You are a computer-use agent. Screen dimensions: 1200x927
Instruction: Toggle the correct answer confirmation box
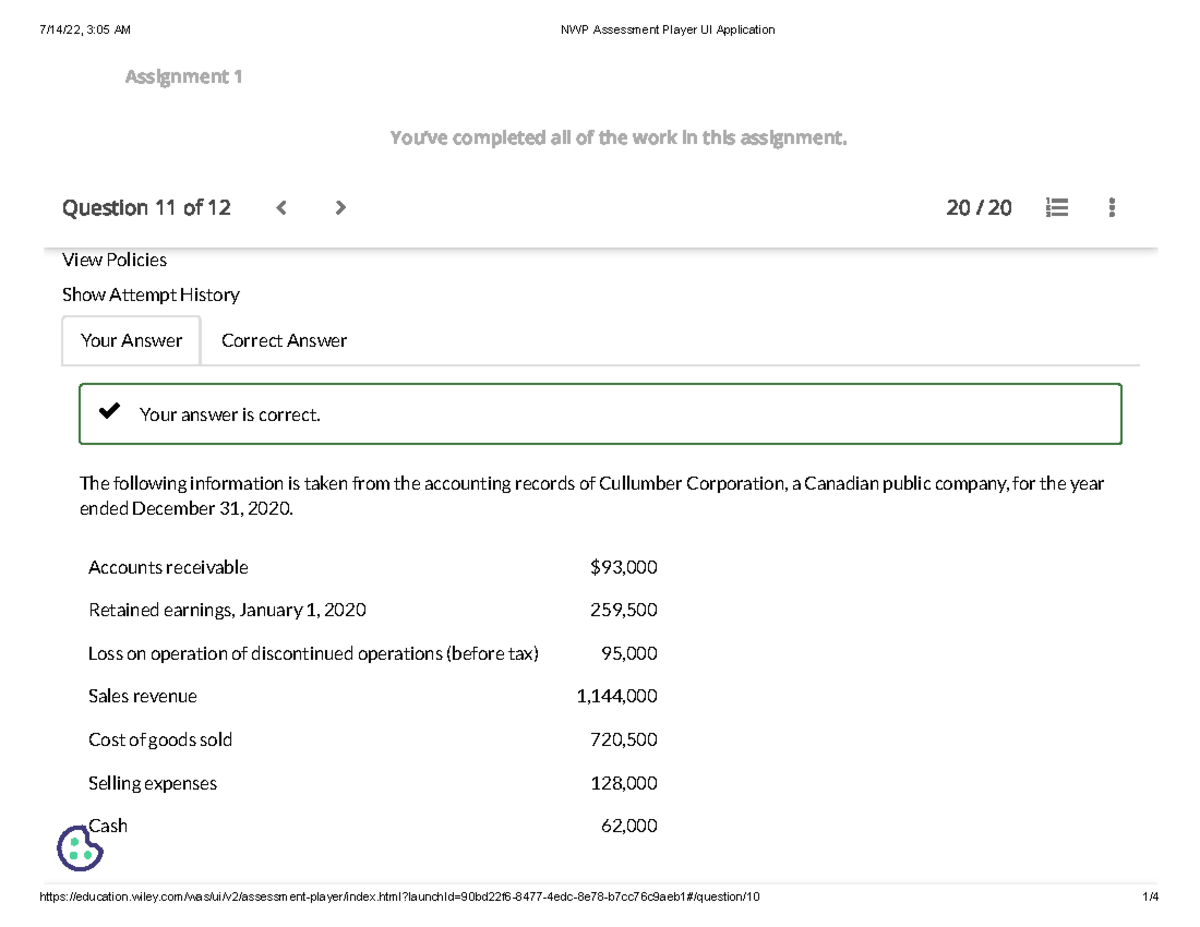click(x=600, y=413)
